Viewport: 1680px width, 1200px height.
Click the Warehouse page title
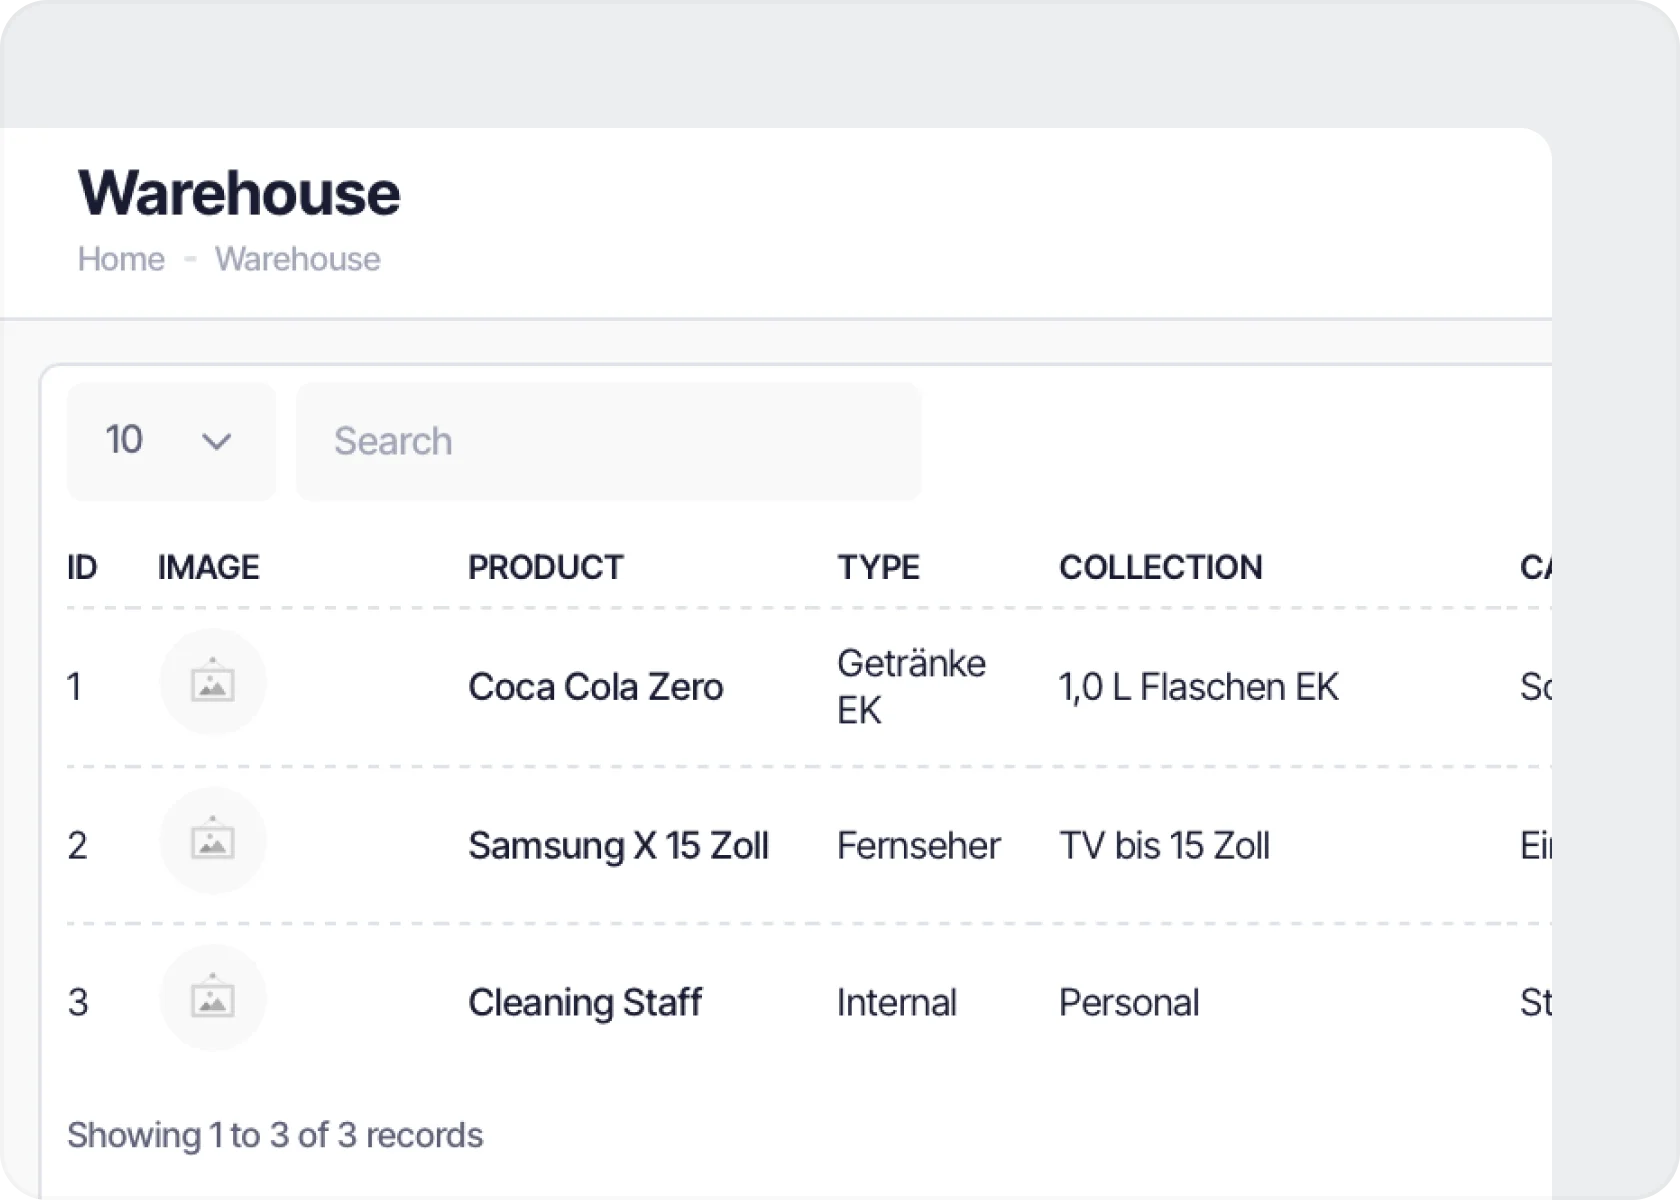[239, 192]
